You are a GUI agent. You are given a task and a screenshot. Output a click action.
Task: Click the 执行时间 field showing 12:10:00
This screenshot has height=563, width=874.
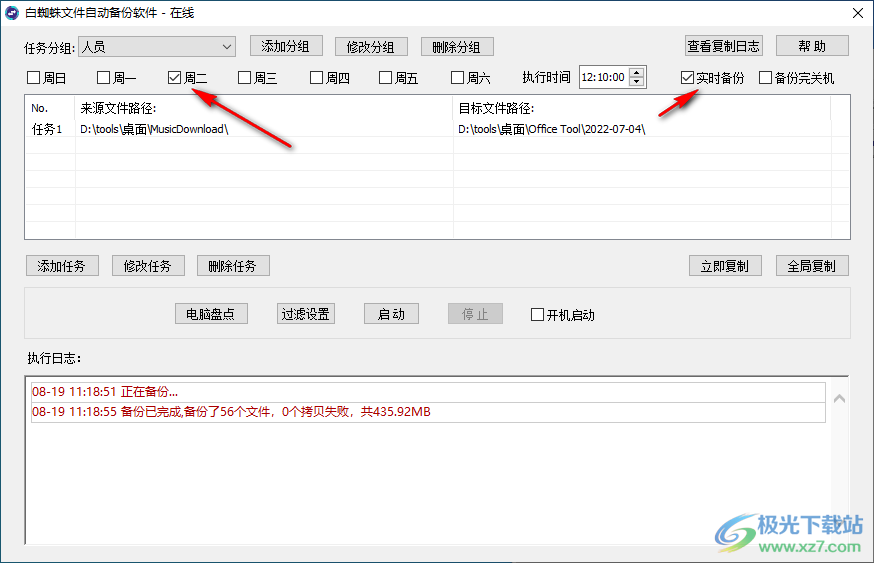point(604,77)
